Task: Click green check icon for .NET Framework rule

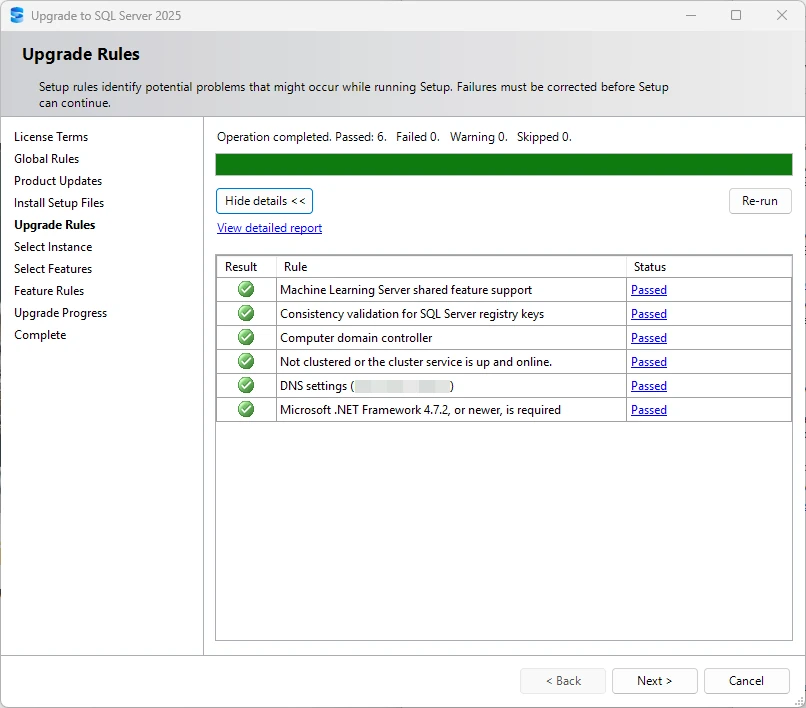Action: point(246,409)
